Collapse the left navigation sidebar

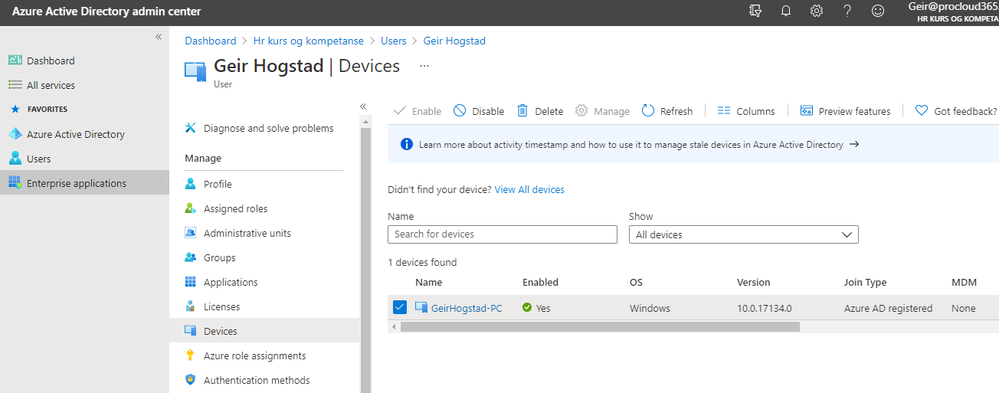coord(159,37)
